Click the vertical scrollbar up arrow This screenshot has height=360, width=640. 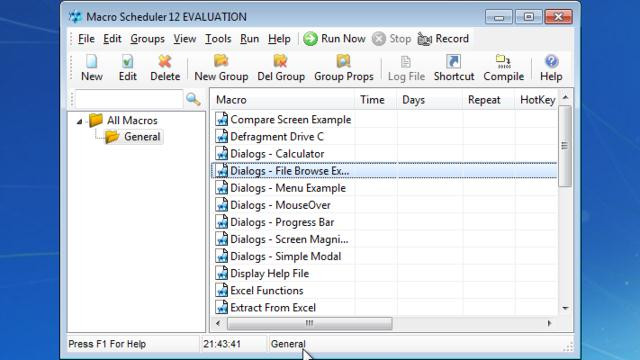(565, 97)
